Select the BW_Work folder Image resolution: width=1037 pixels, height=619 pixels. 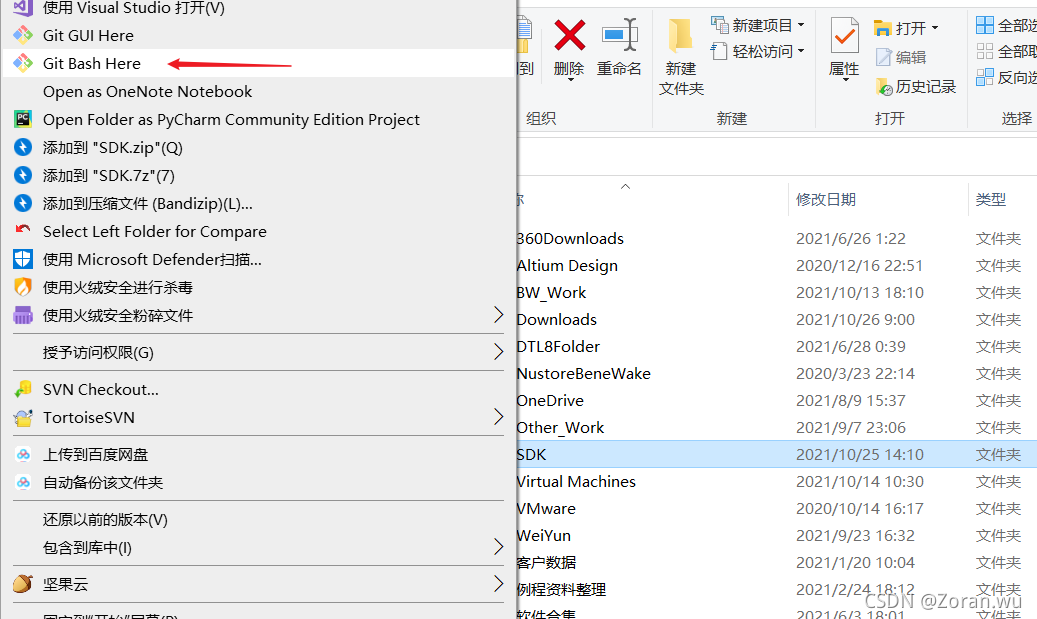[x=552, y=292]
